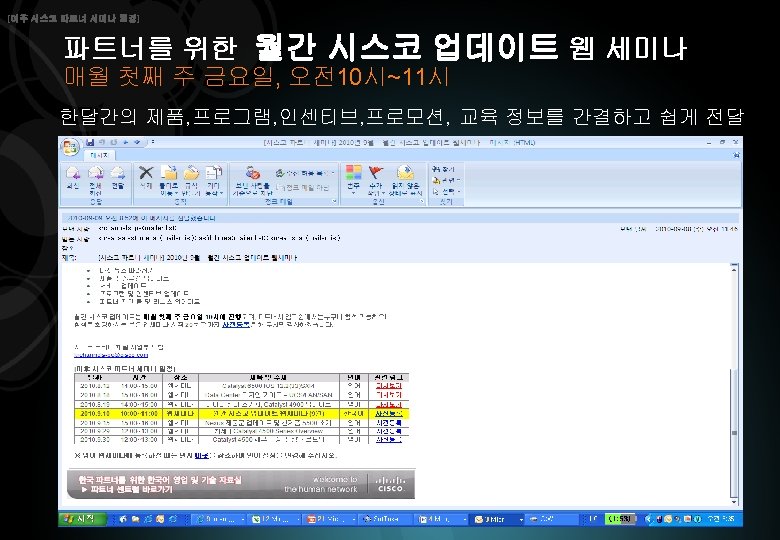The width and height of the screenshot is (780, 540).
Task: Click the message scrollbar up arrow
Action: coord(734,269)
